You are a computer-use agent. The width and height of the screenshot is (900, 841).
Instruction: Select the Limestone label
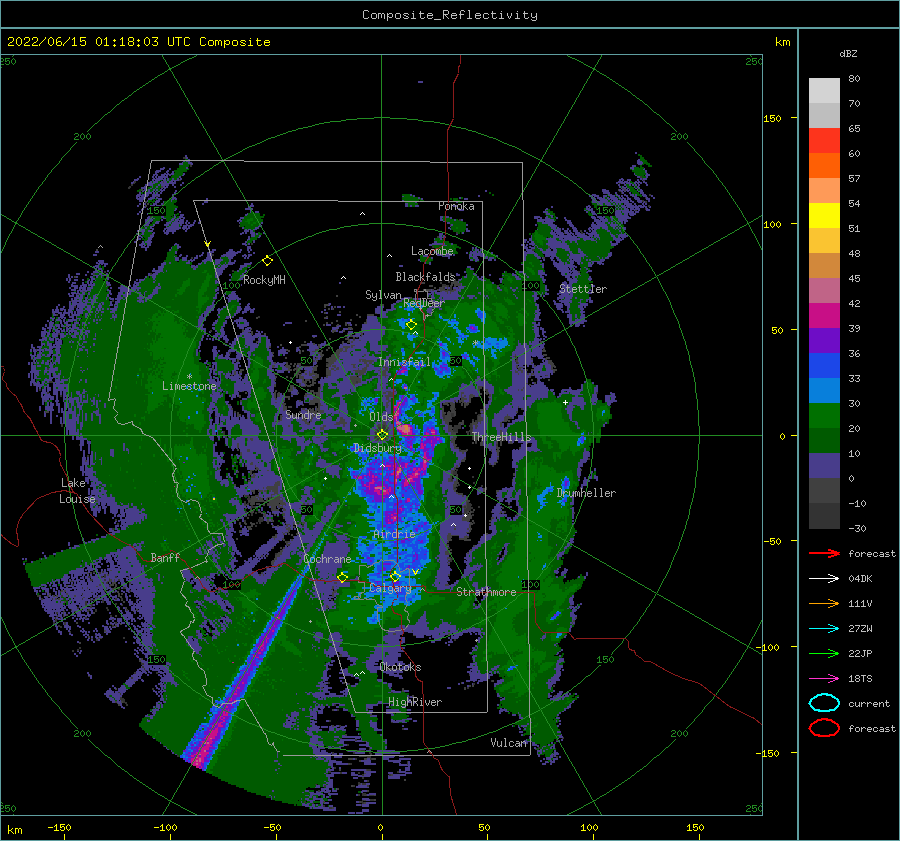189,386
